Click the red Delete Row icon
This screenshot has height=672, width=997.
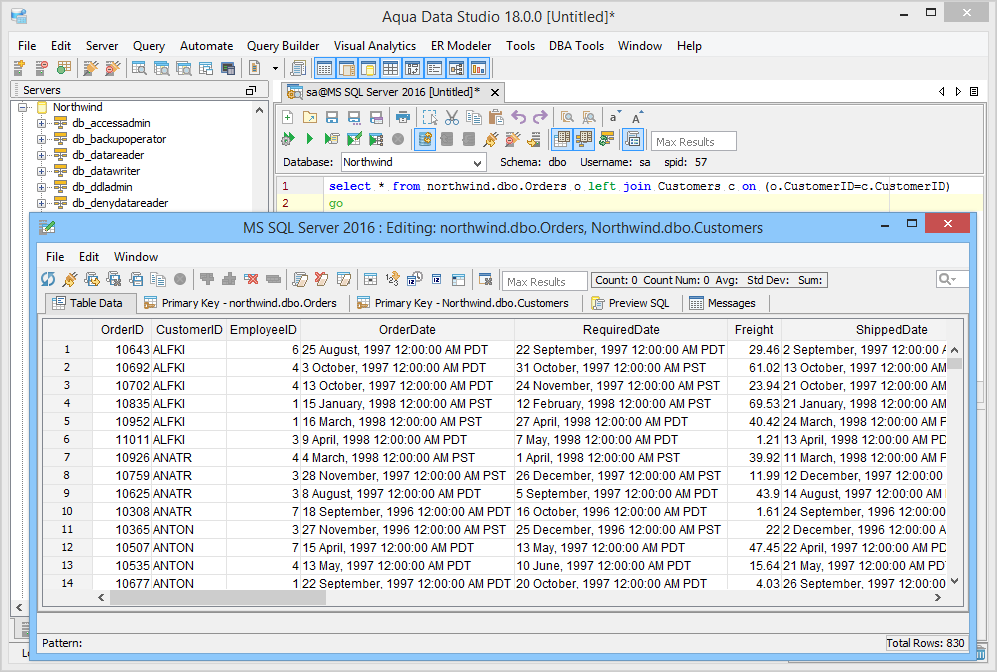click(252, 280)
